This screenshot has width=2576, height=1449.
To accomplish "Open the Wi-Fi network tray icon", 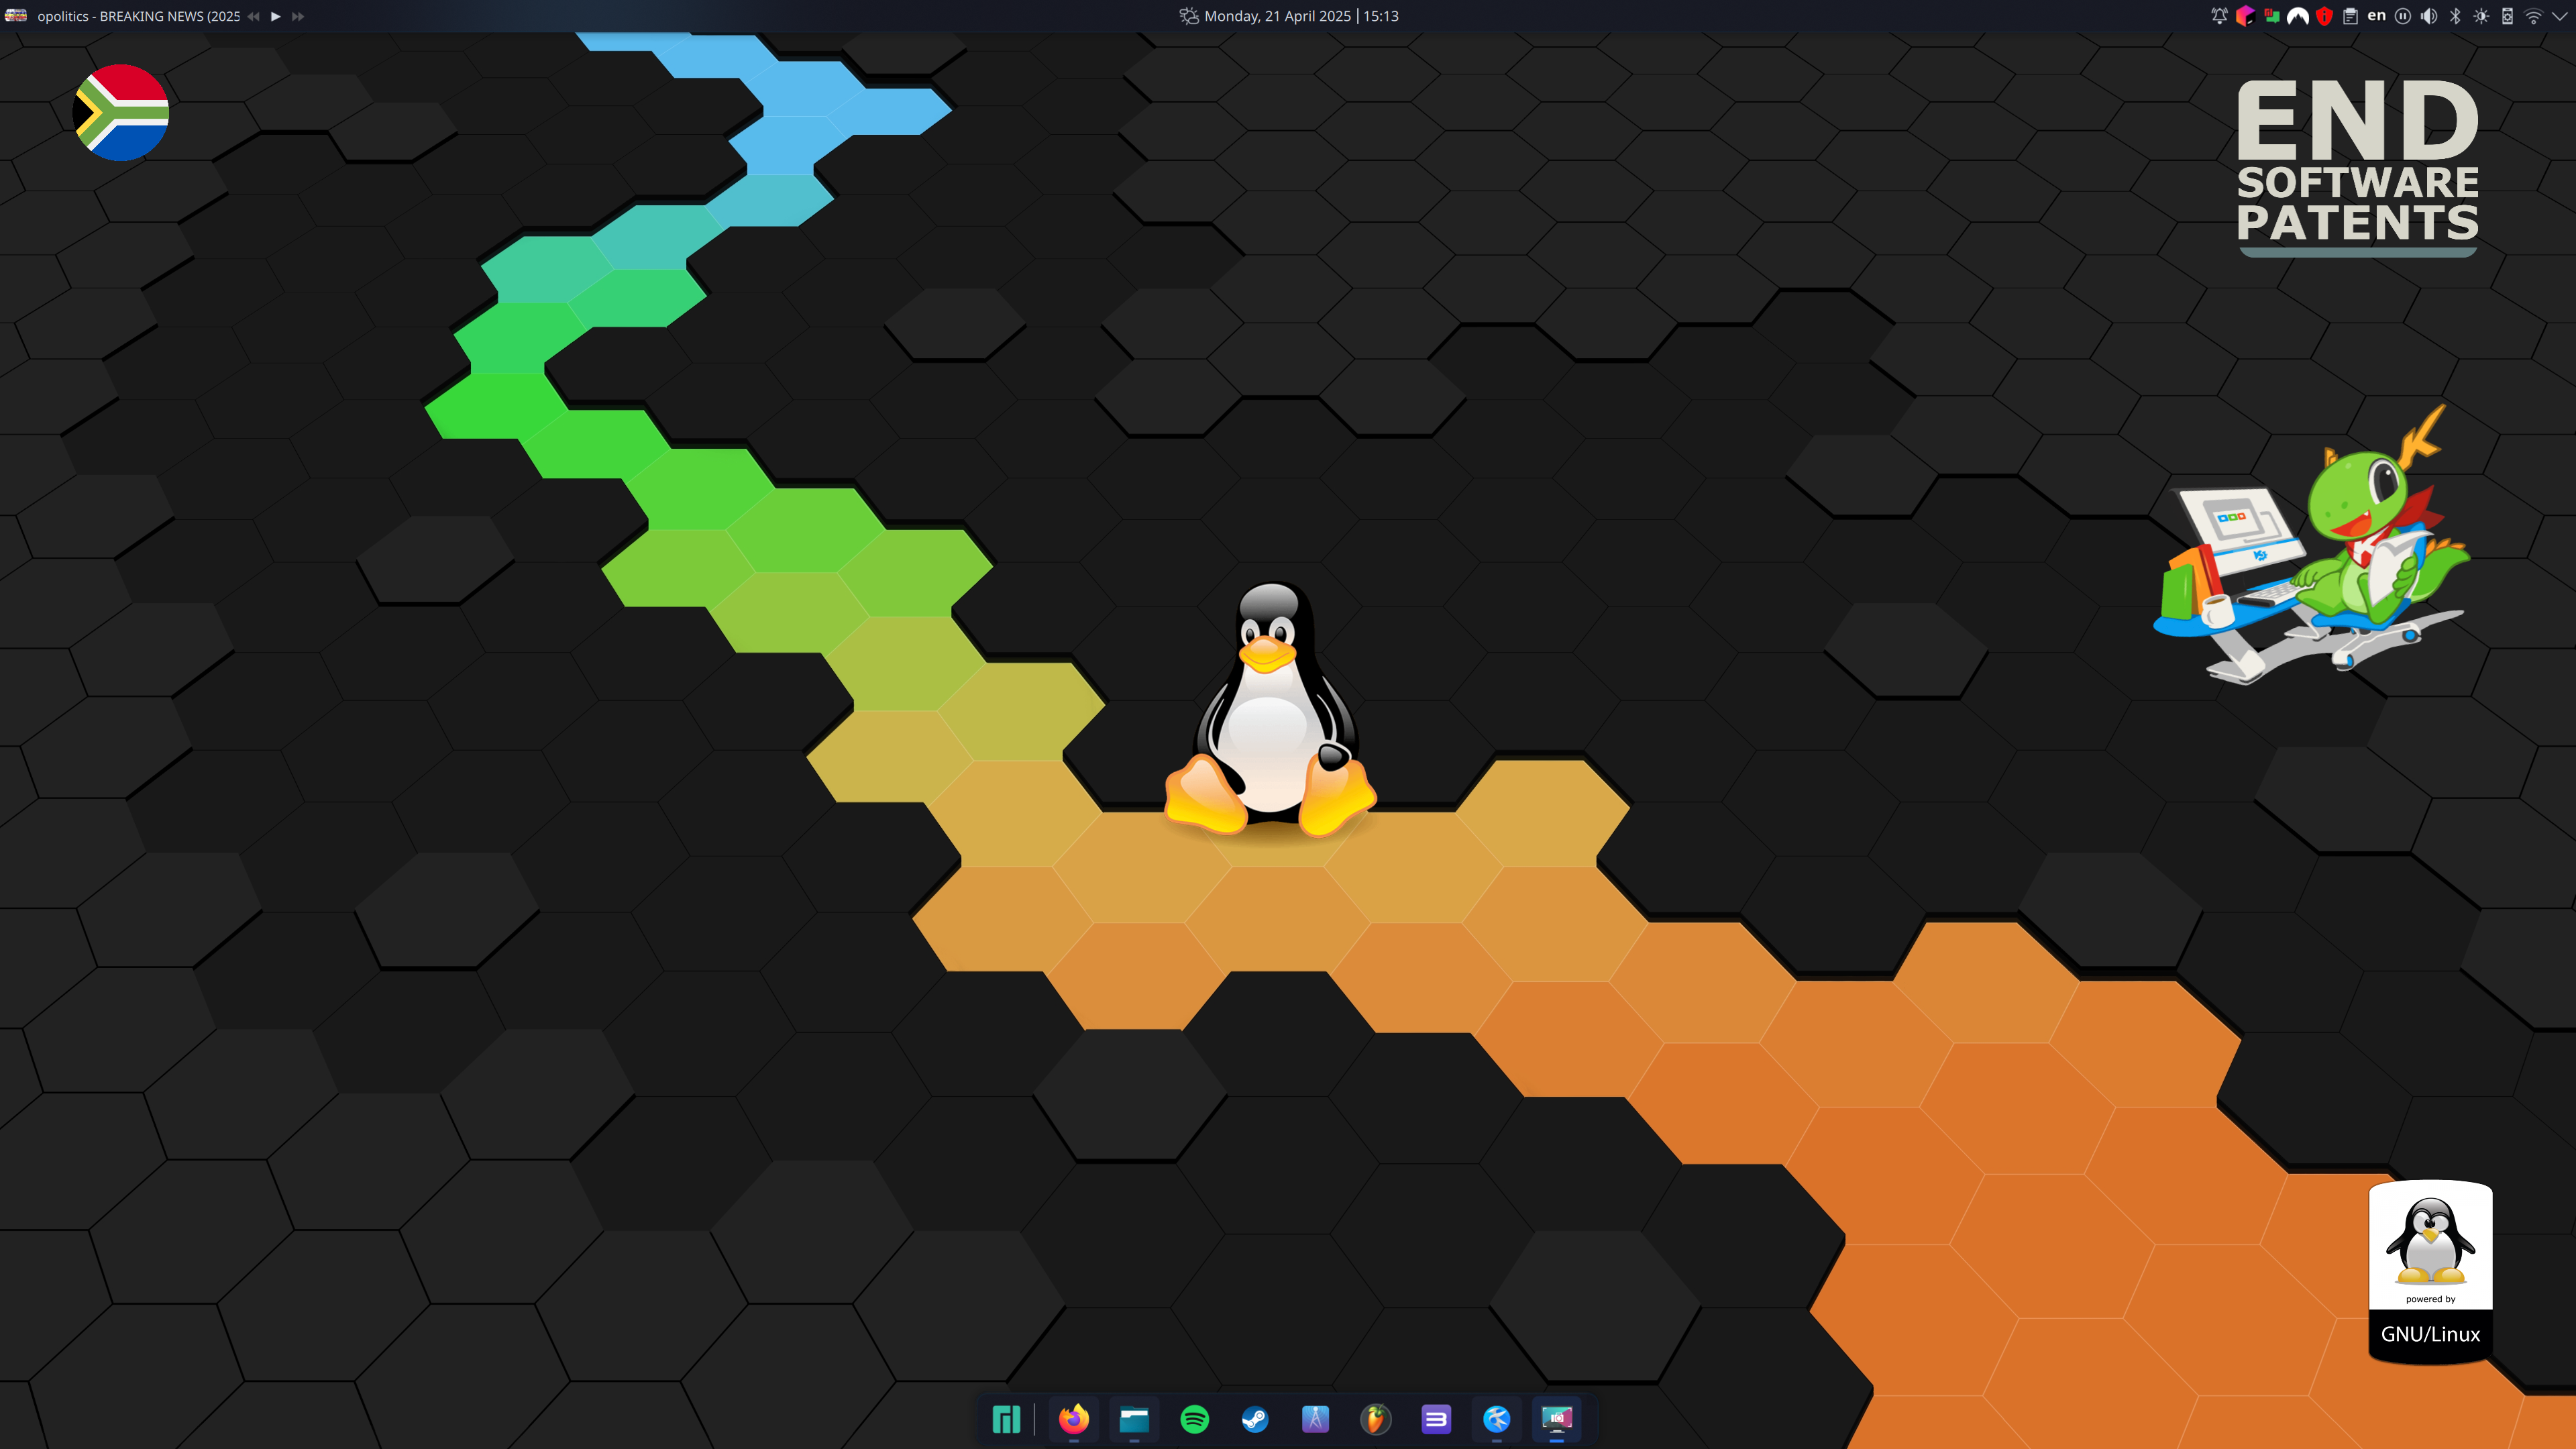I will tap(2533, 16).
